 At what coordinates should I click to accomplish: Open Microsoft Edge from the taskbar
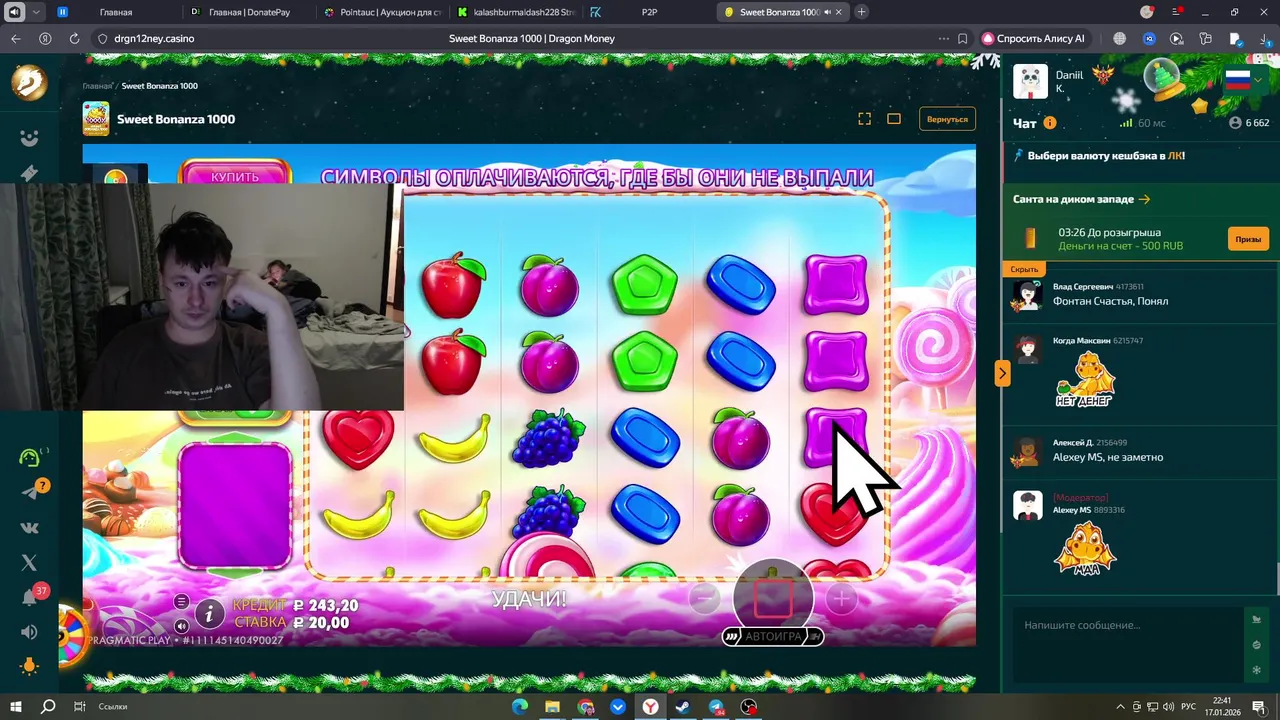pyautogui.click(x=520, y=706)
